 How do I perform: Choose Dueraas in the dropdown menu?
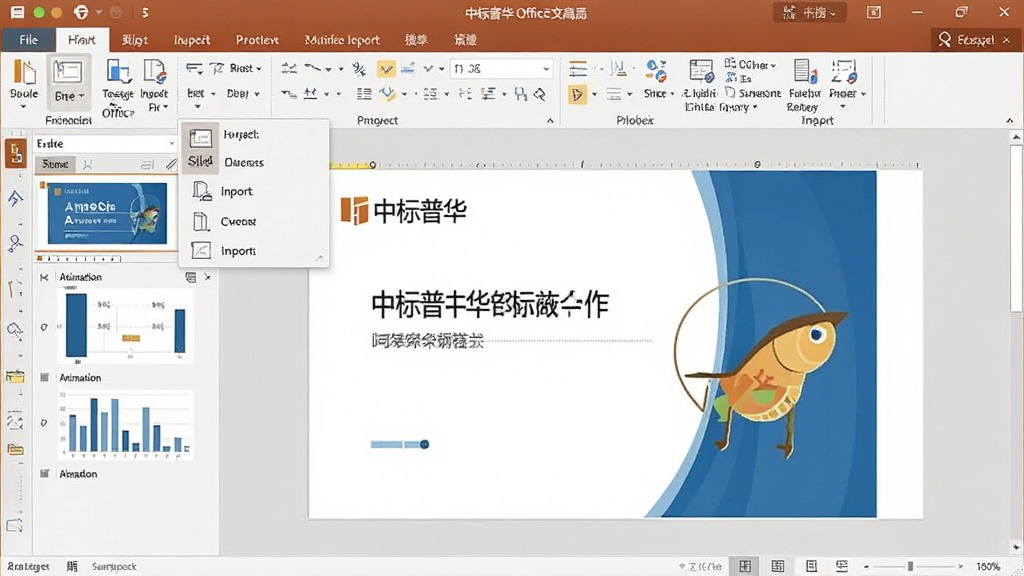244,163
